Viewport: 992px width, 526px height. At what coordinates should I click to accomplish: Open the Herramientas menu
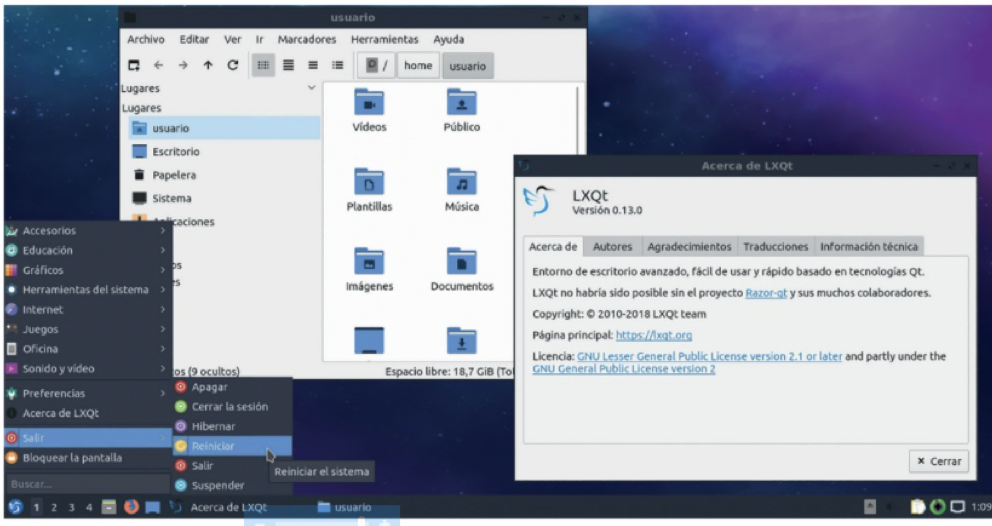385,39
